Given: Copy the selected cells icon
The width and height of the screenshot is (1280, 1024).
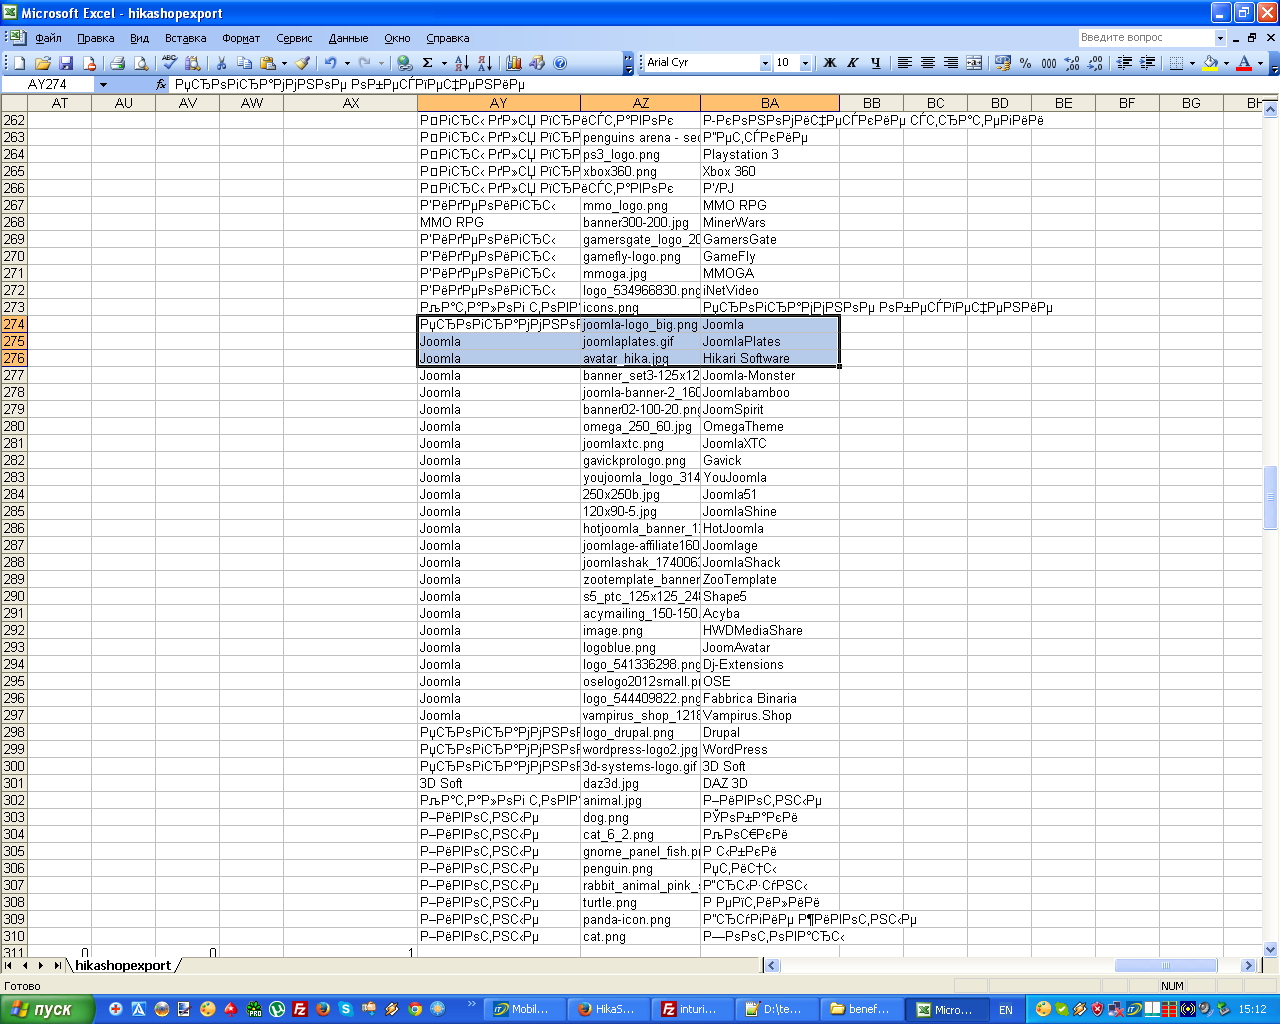Looking at the screenshot, I should pyautogui.click(x=244, y=63).
